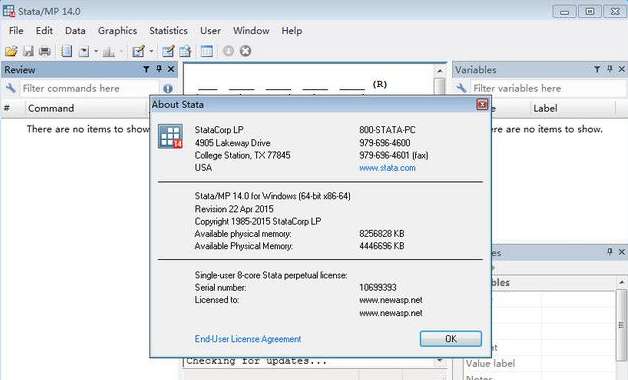Pin the Variables panel
This screenshot has width=628, height=380.
pyautogui.click(x=610, y=69)
